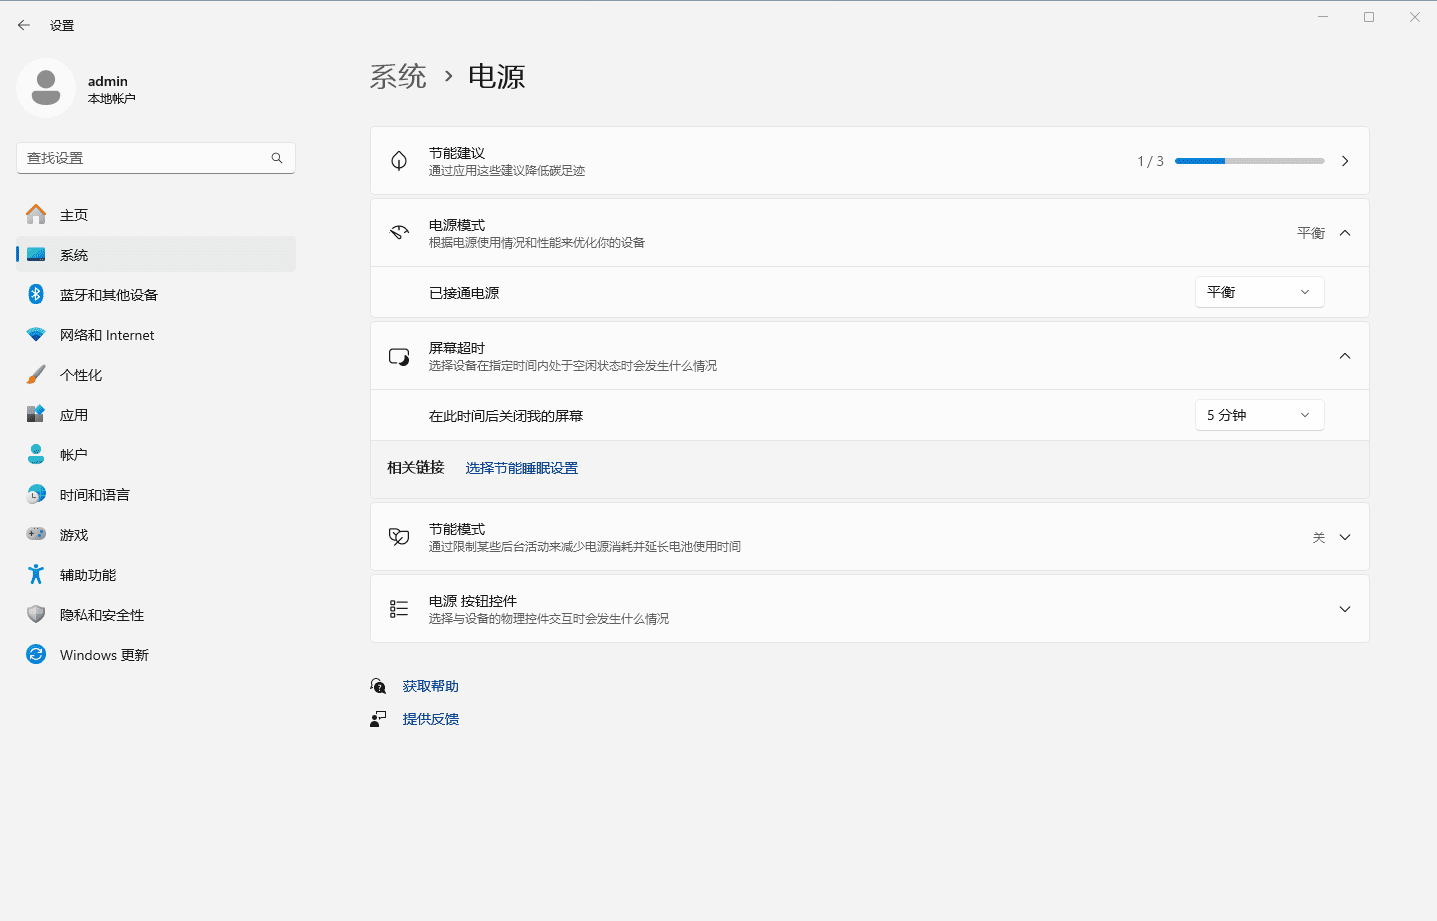Click the give feedback (提供反馈) icon
Viewport: 1437px width, 921px height.
point(378,719)
